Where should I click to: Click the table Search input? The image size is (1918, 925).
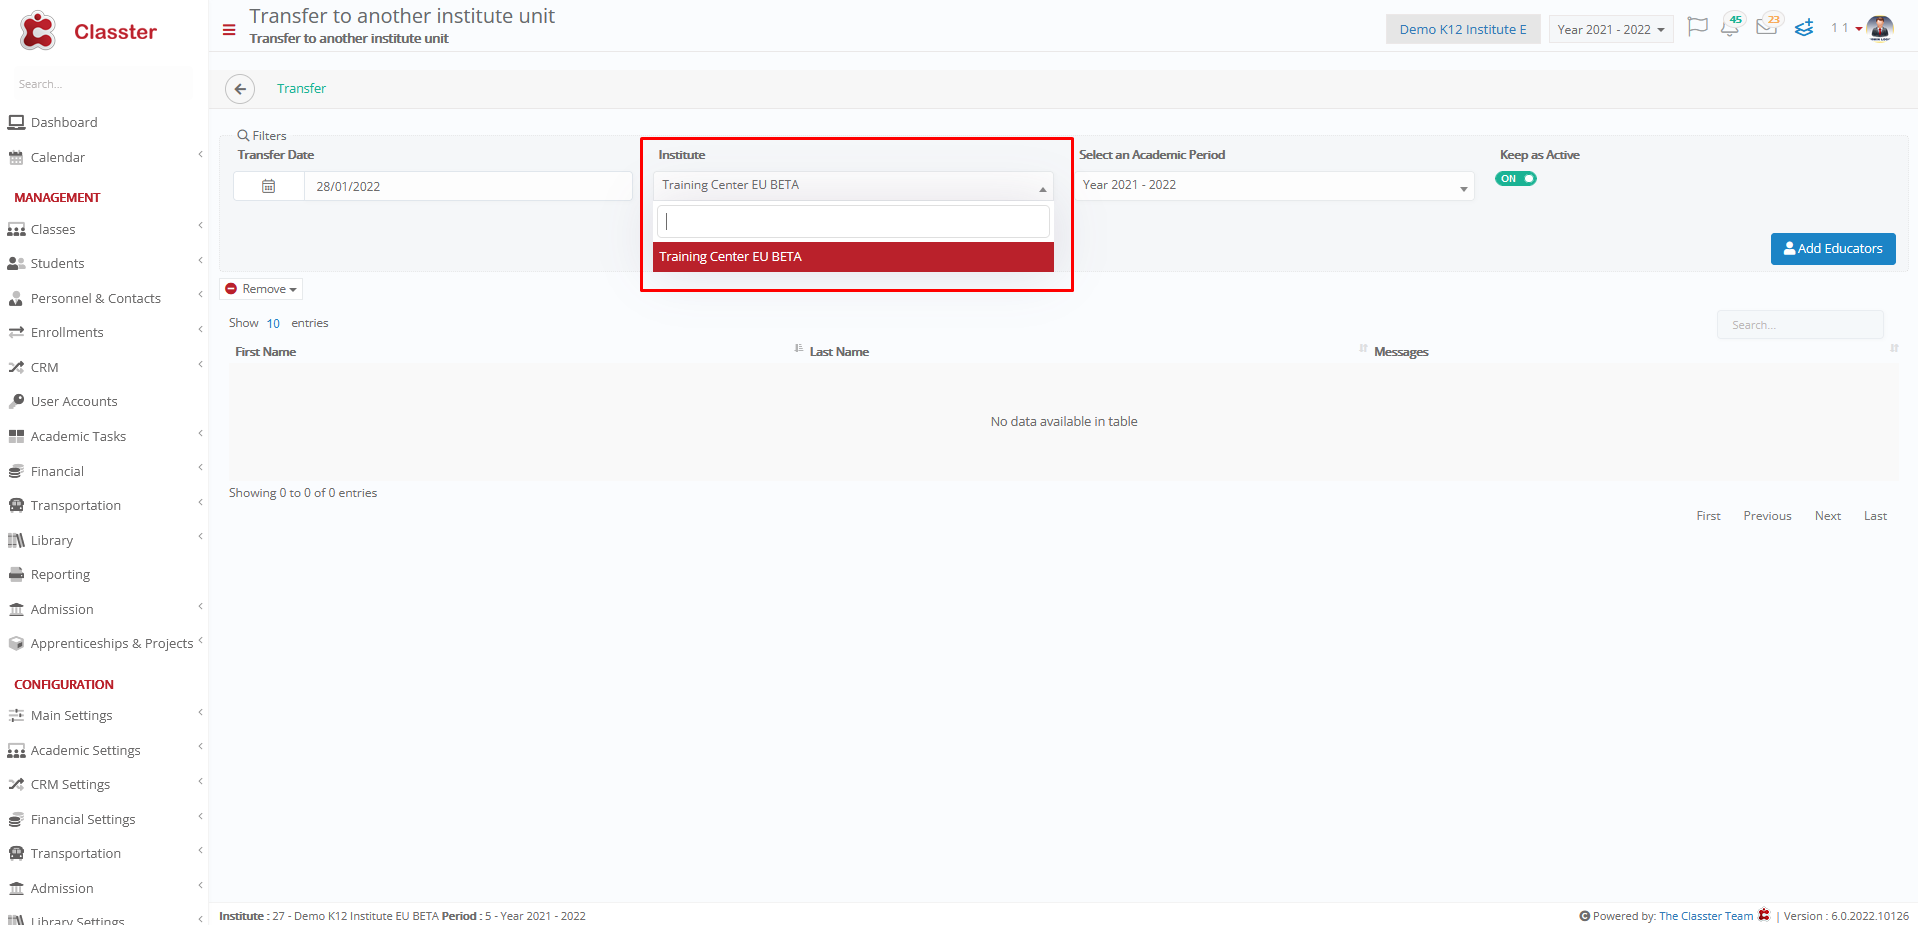coord(1800,325)
